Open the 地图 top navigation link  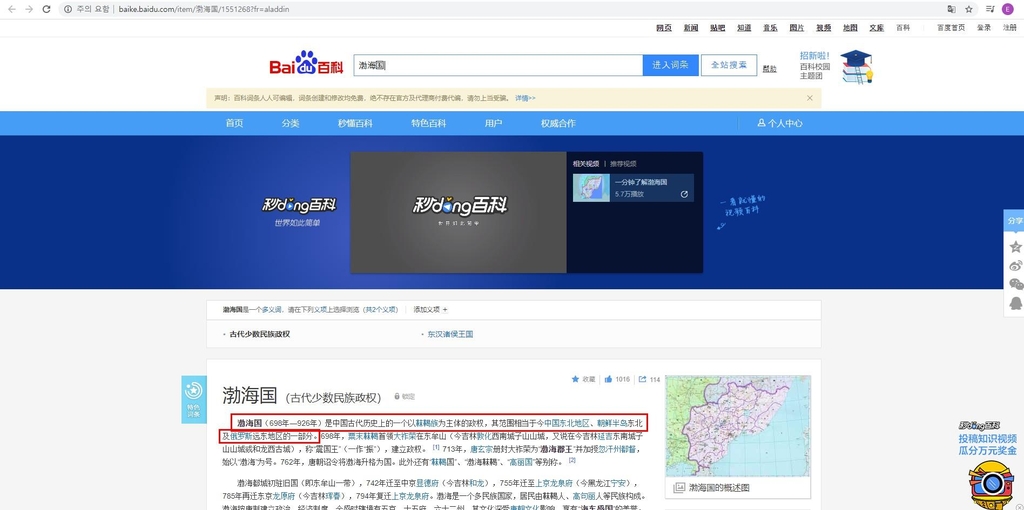pyautogui.click(x=850, y=27)
